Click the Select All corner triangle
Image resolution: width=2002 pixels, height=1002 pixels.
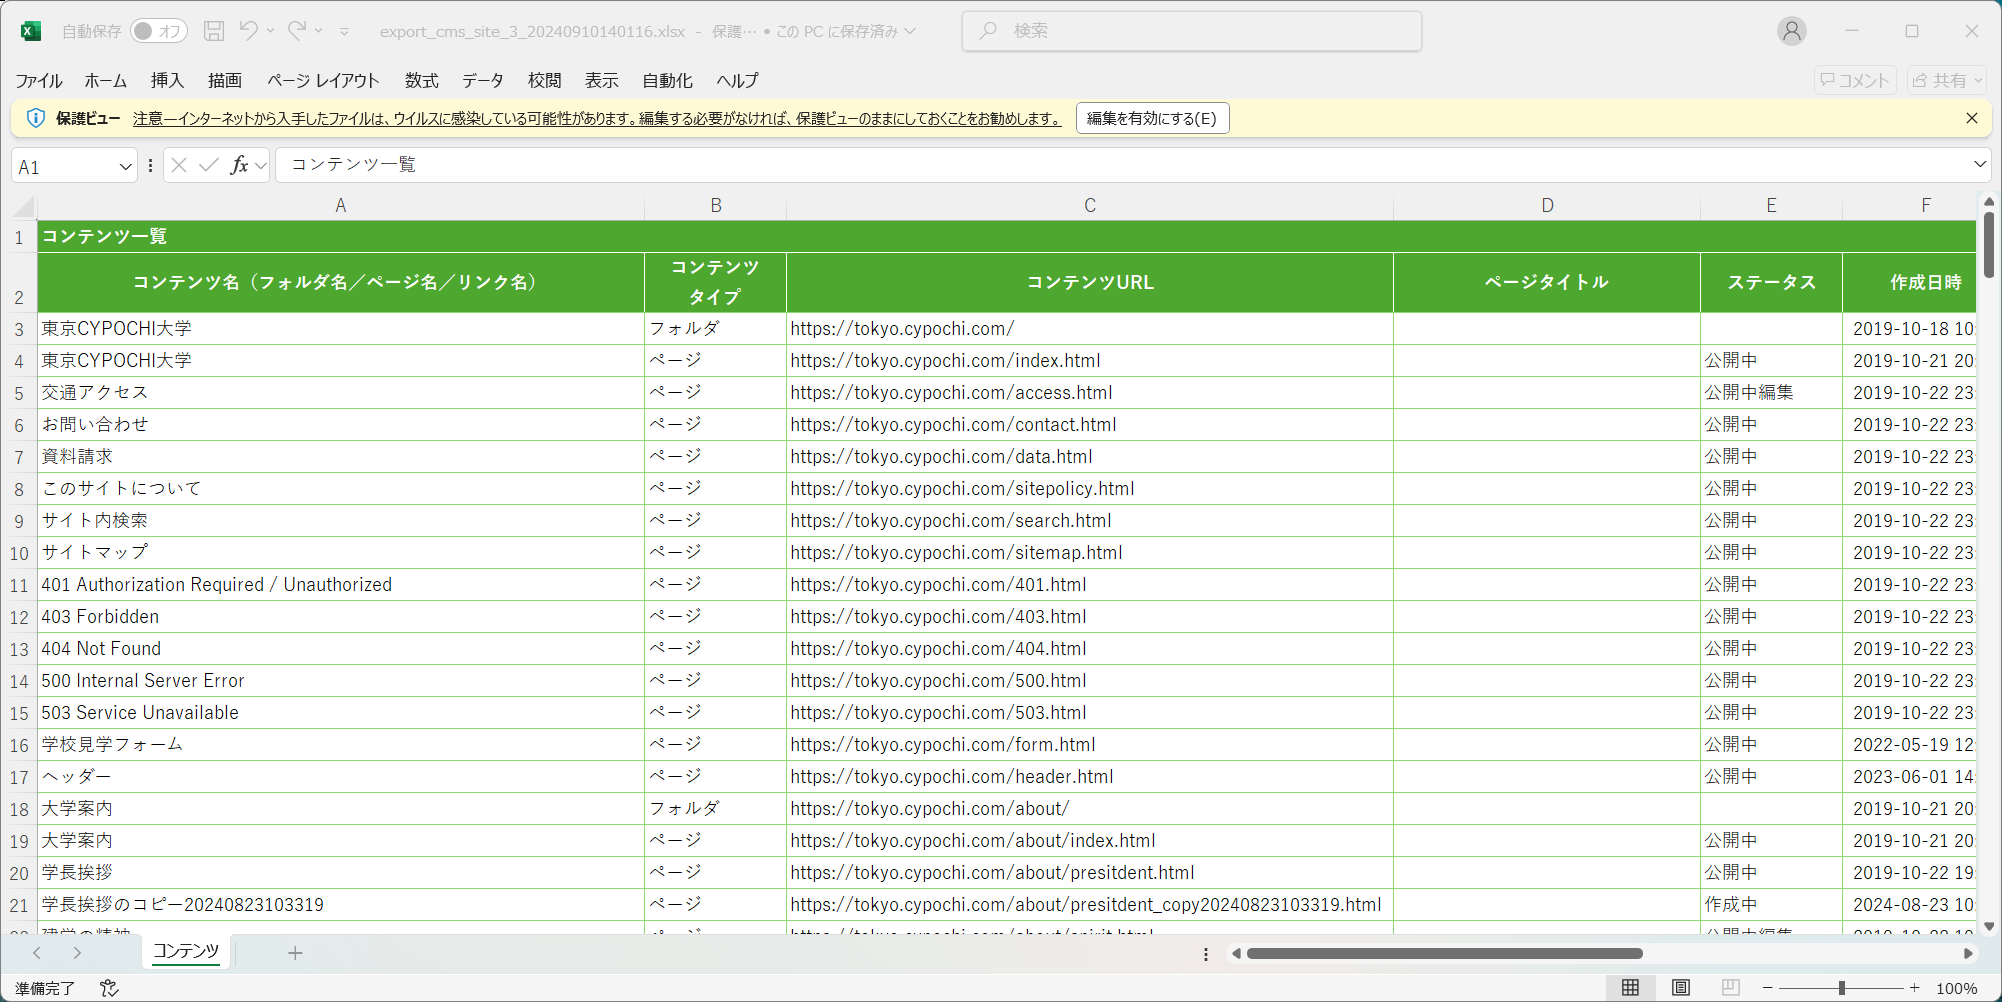[x=24, y=207]
